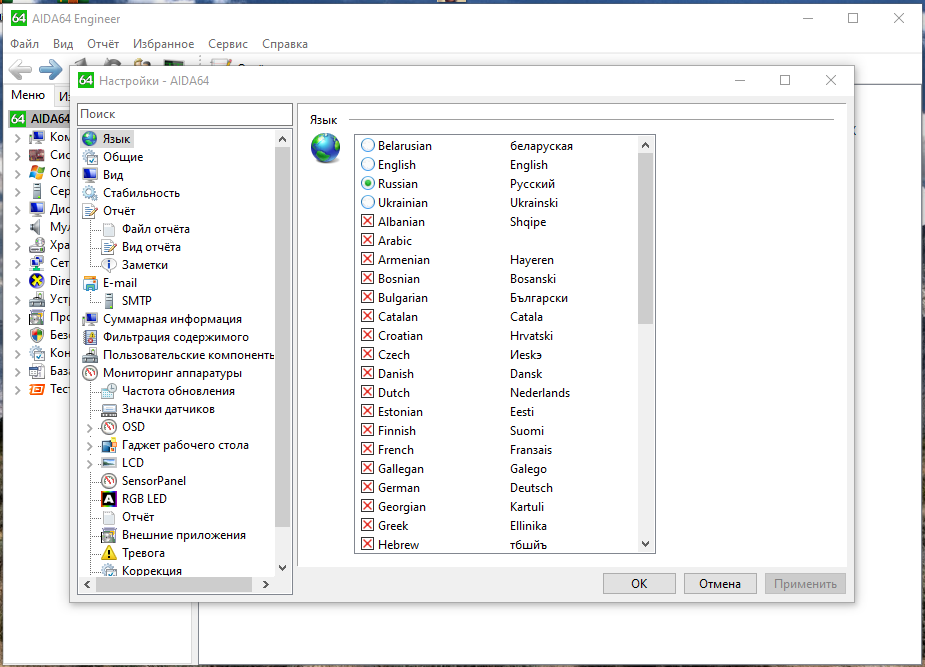Open the Сервис menu
This screenshot has height=667, width=925.
[228, 44]
